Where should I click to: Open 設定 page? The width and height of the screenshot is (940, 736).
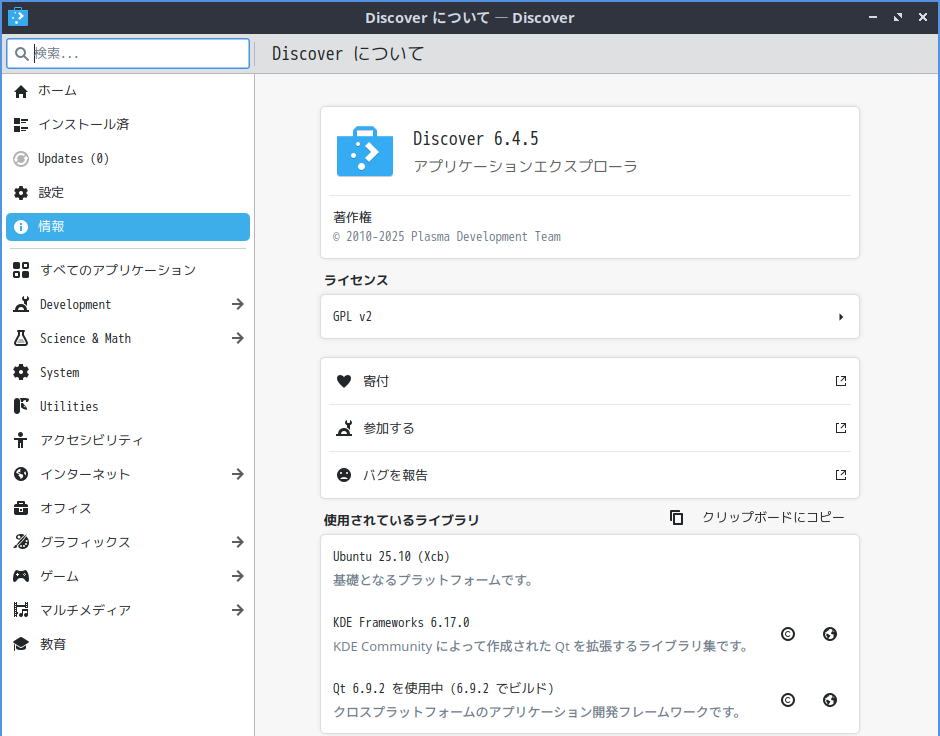click(128, 193)
